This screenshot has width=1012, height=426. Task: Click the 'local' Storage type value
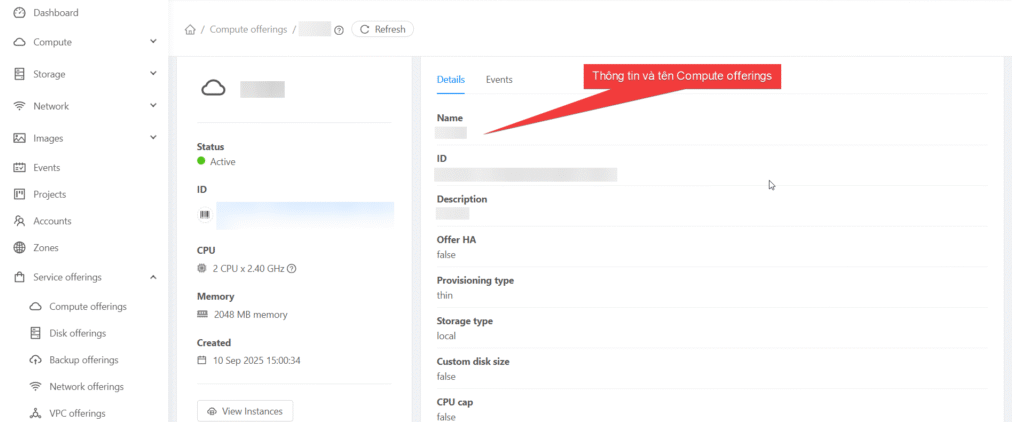coord(446,336)
